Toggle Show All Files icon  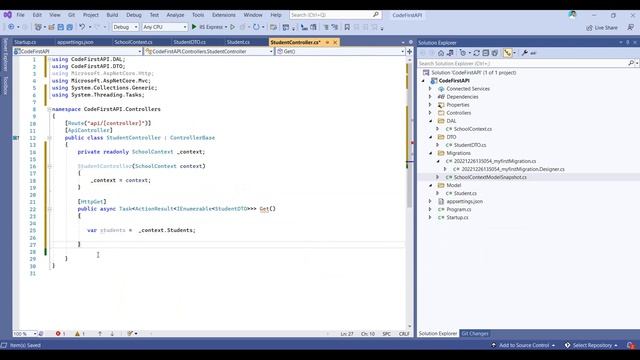click(x=495, y=53)
